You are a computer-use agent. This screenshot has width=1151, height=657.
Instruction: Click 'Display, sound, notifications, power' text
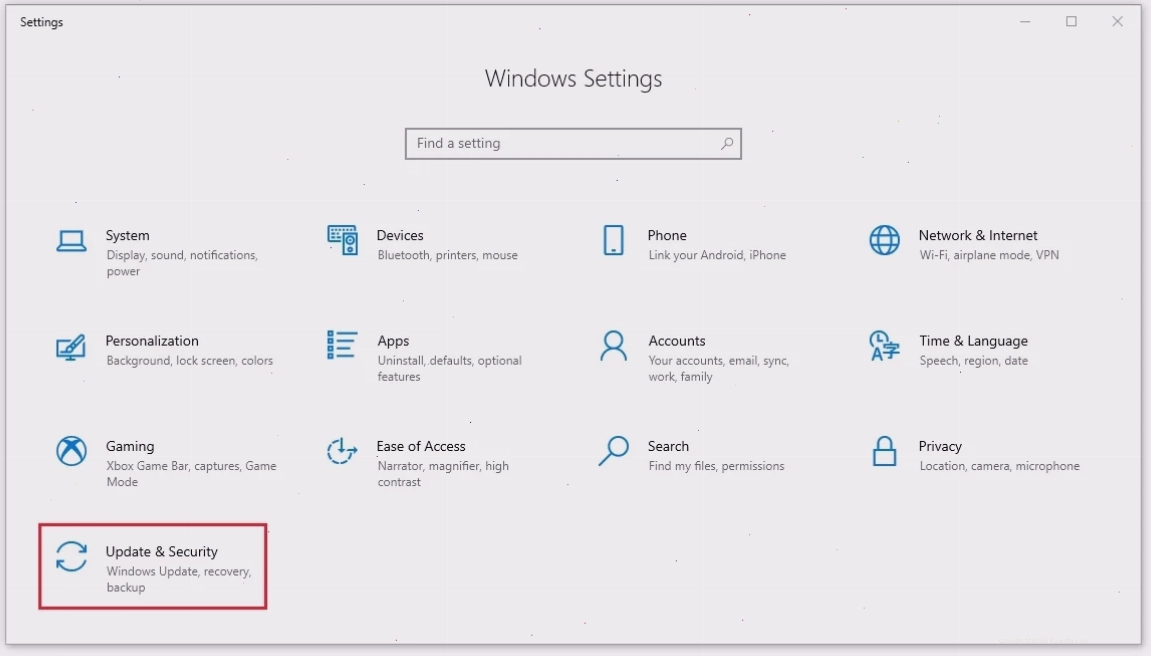tap(182, 264)
